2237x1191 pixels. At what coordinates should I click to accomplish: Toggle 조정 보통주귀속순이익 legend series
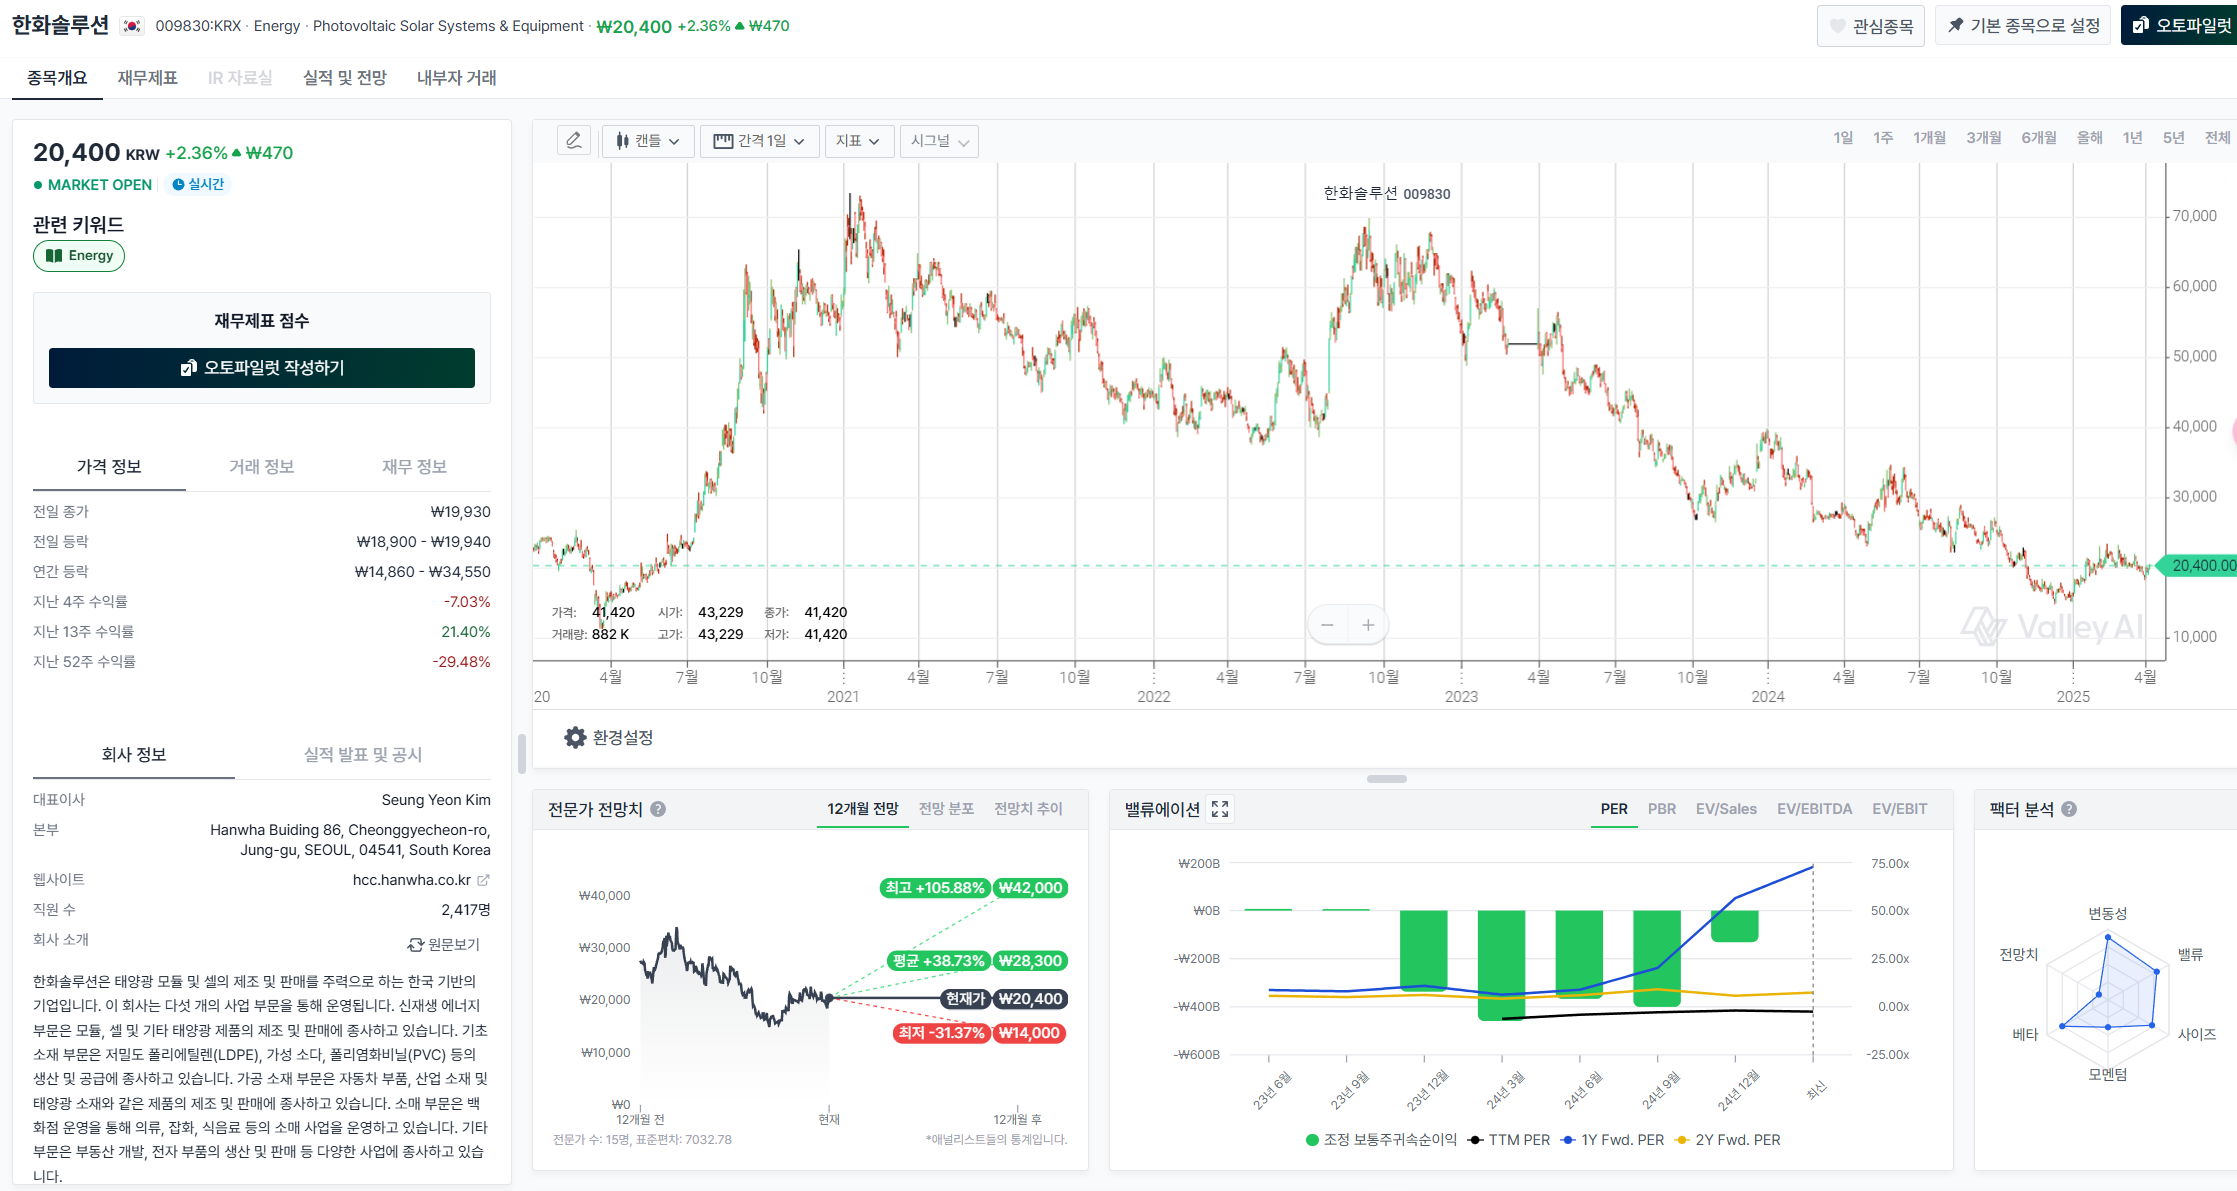coord(1381,1140)
